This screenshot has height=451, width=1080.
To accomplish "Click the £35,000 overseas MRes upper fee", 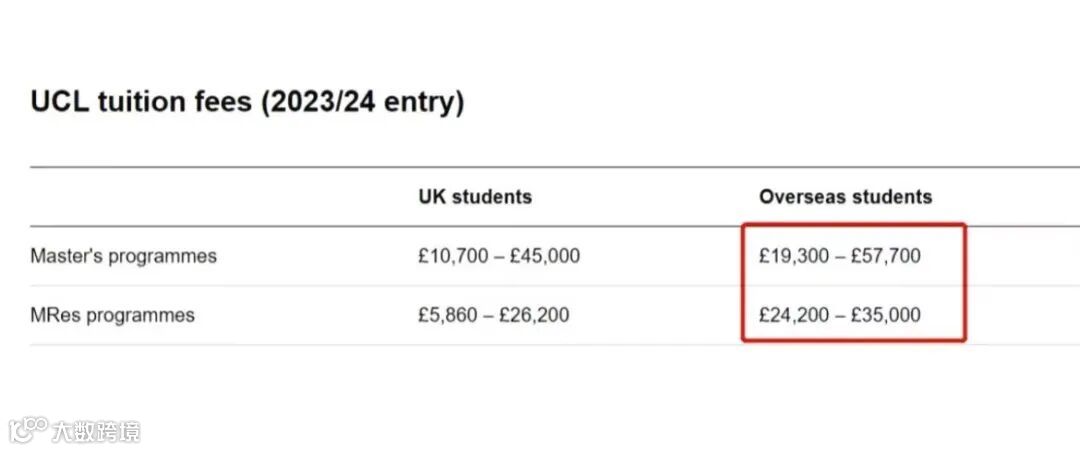I will (886, 315).
